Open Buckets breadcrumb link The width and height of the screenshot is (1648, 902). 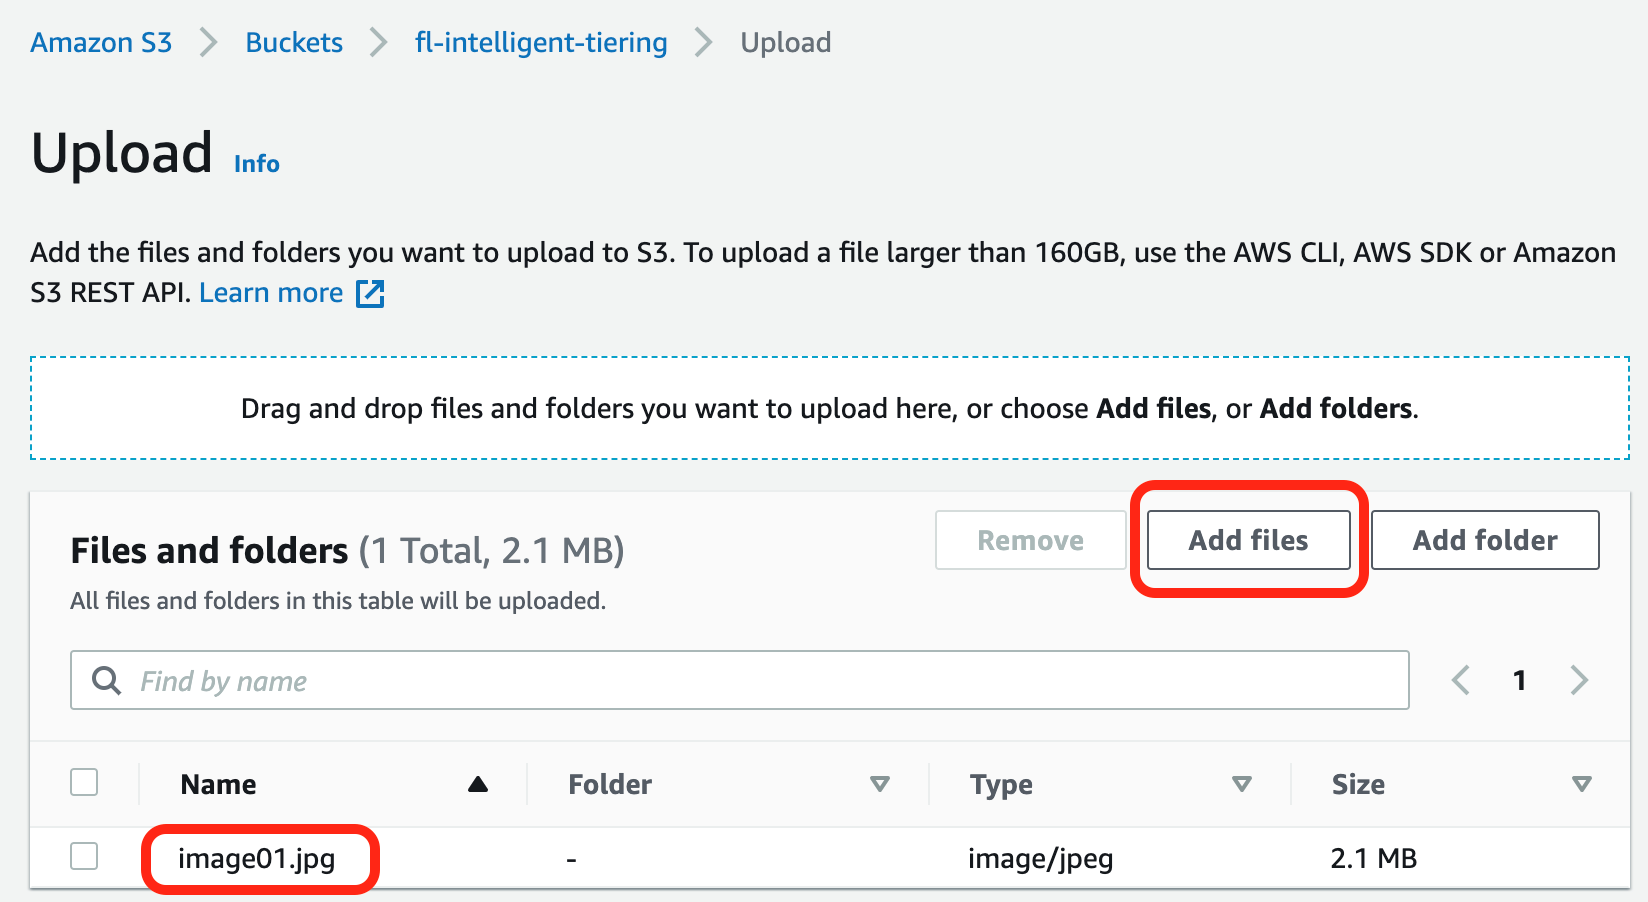(x=294, y=43)
